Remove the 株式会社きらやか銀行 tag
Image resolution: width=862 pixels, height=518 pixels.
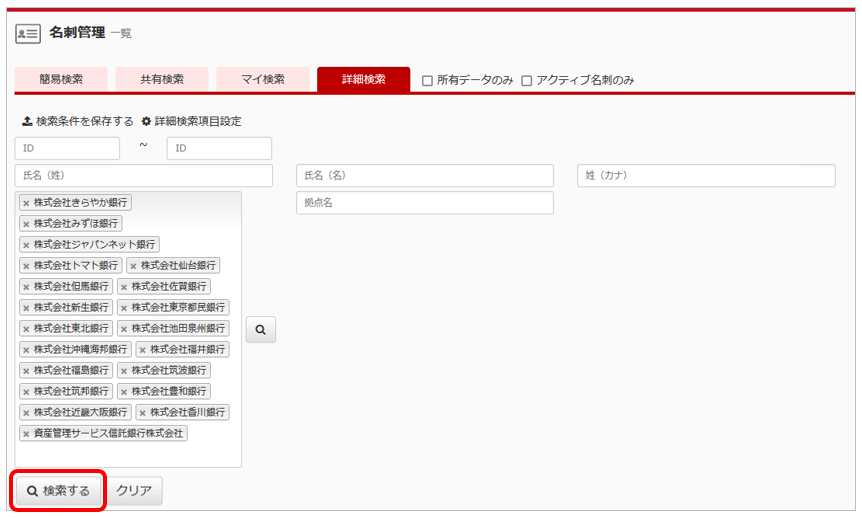click(26, 203)
